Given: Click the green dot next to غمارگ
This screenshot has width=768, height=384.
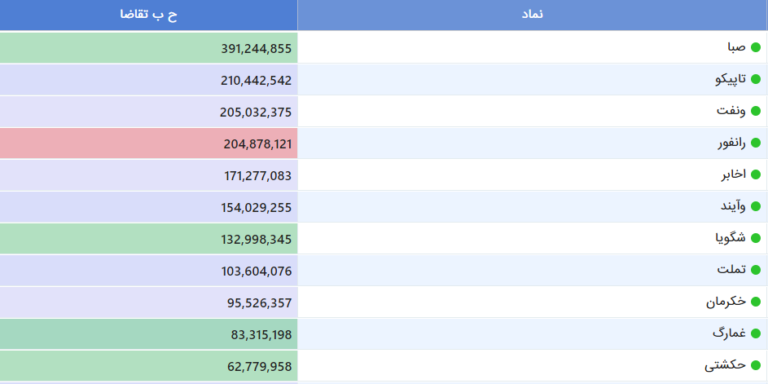Looking at the screenshot, I should tap(756, 334).
